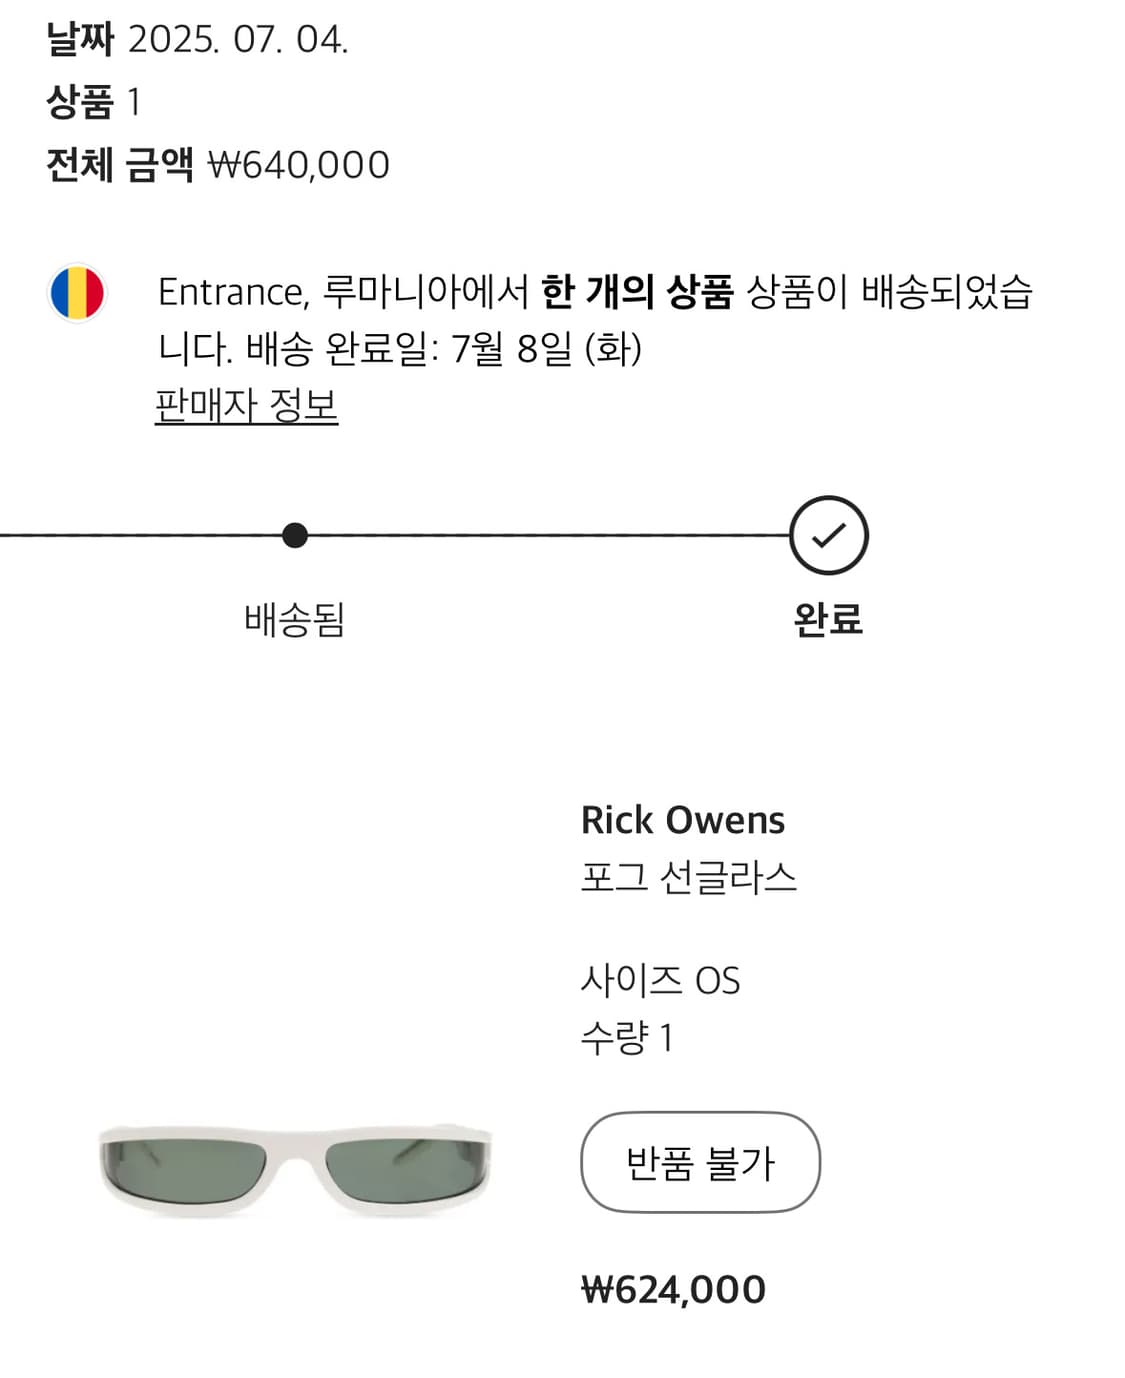1125x1378 pixels.
Task: Click the ₩624,000 item price
Action: 673,1289
